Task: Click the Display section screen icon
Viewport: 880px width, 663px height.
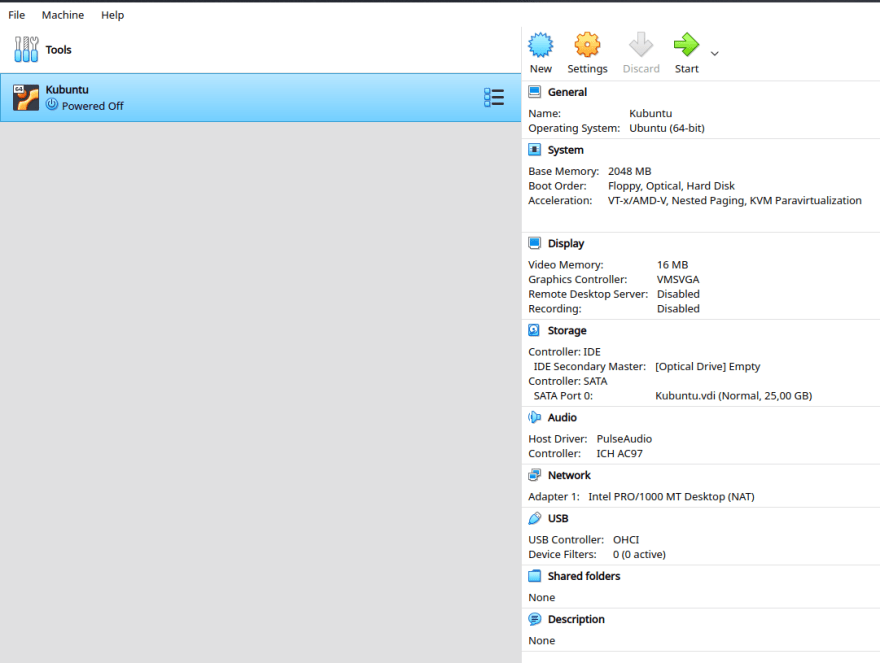Action: point(535,243)
